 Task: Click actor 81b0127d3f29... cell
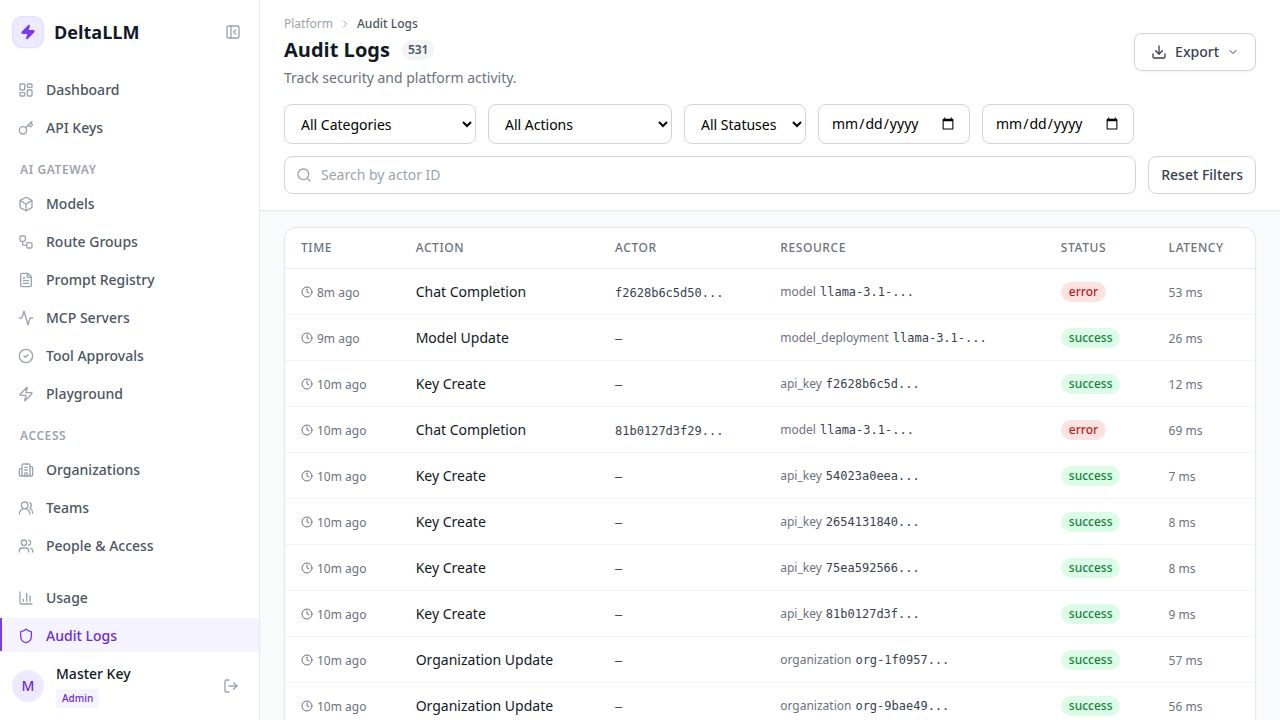pyautogui.click(x=669, y=431)
